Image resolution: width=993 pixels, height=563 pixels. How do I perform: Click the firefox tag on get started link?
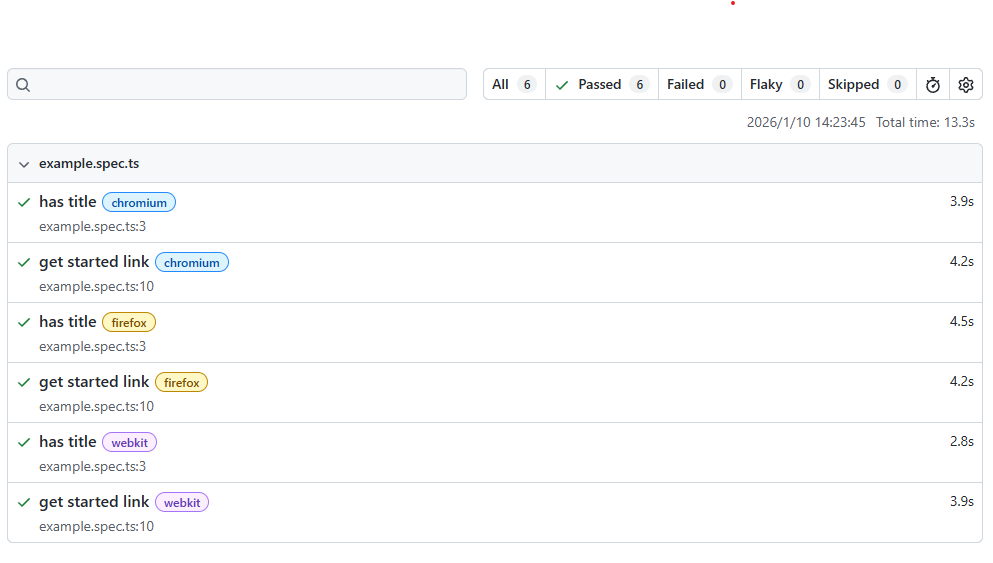(181, 383)
